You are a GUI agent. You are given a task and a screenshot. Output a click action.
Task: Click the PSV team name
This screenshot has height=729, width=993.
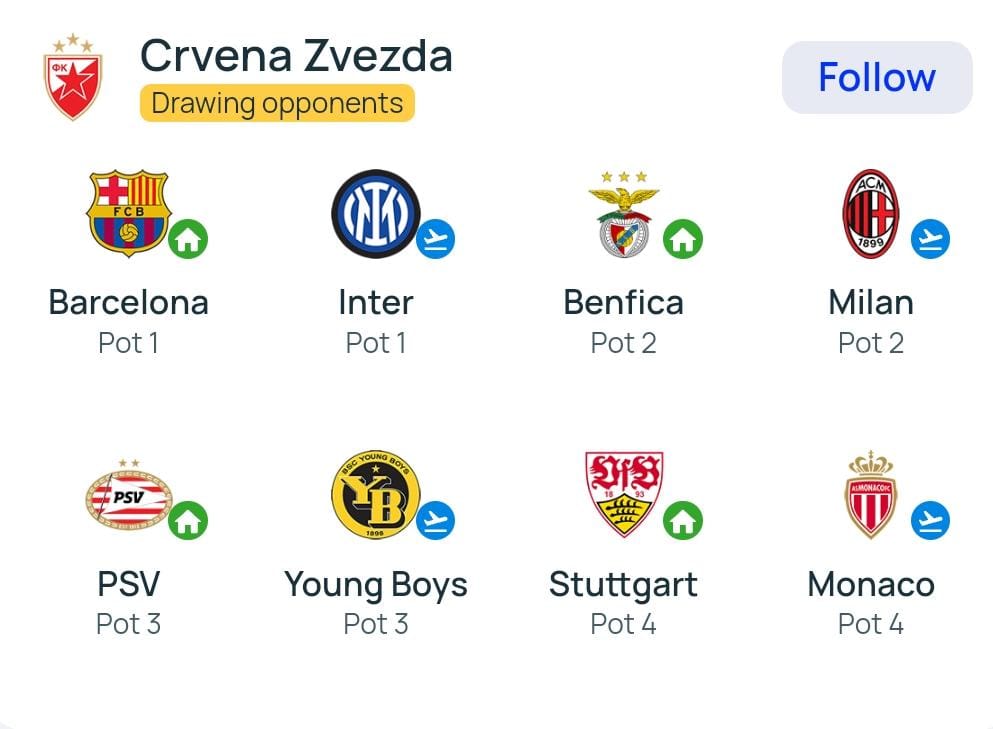128,584
